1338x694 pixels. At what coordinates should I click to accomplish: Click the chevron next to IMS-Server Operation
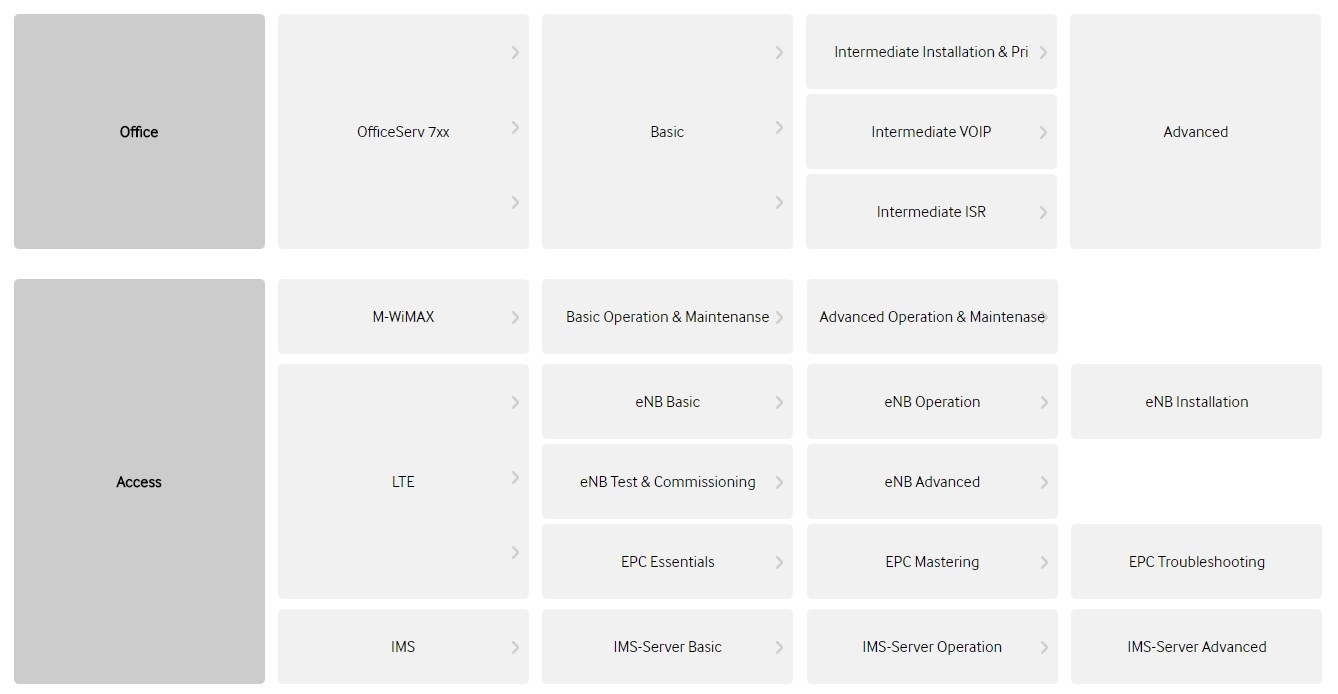(1043, 647)
